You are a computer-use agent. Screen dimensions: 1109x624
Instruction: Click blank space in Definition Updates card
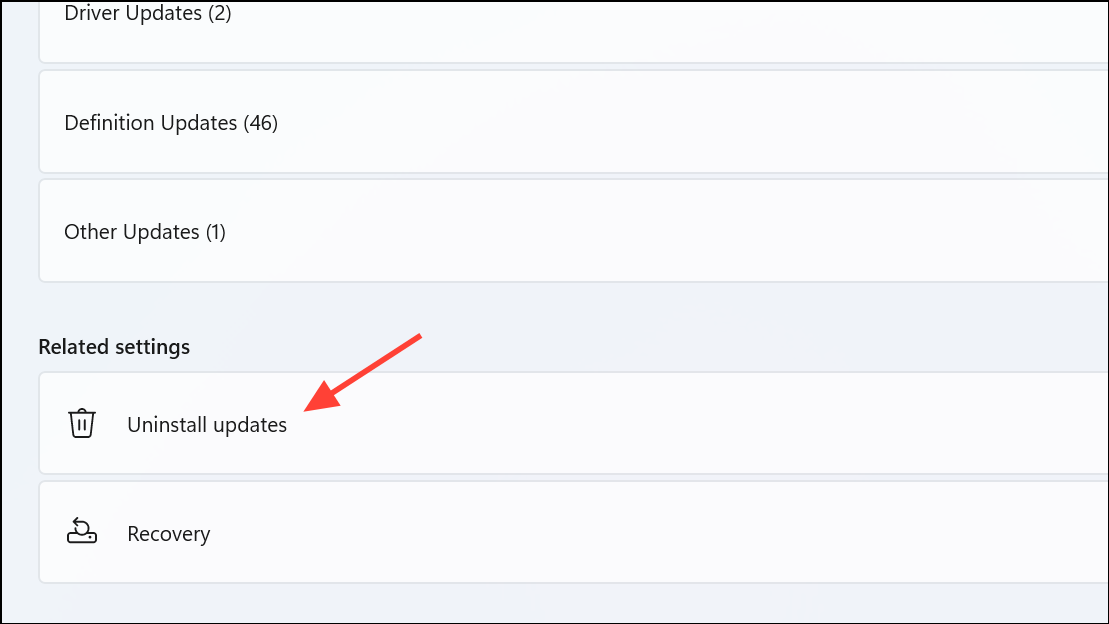point(707,122)
